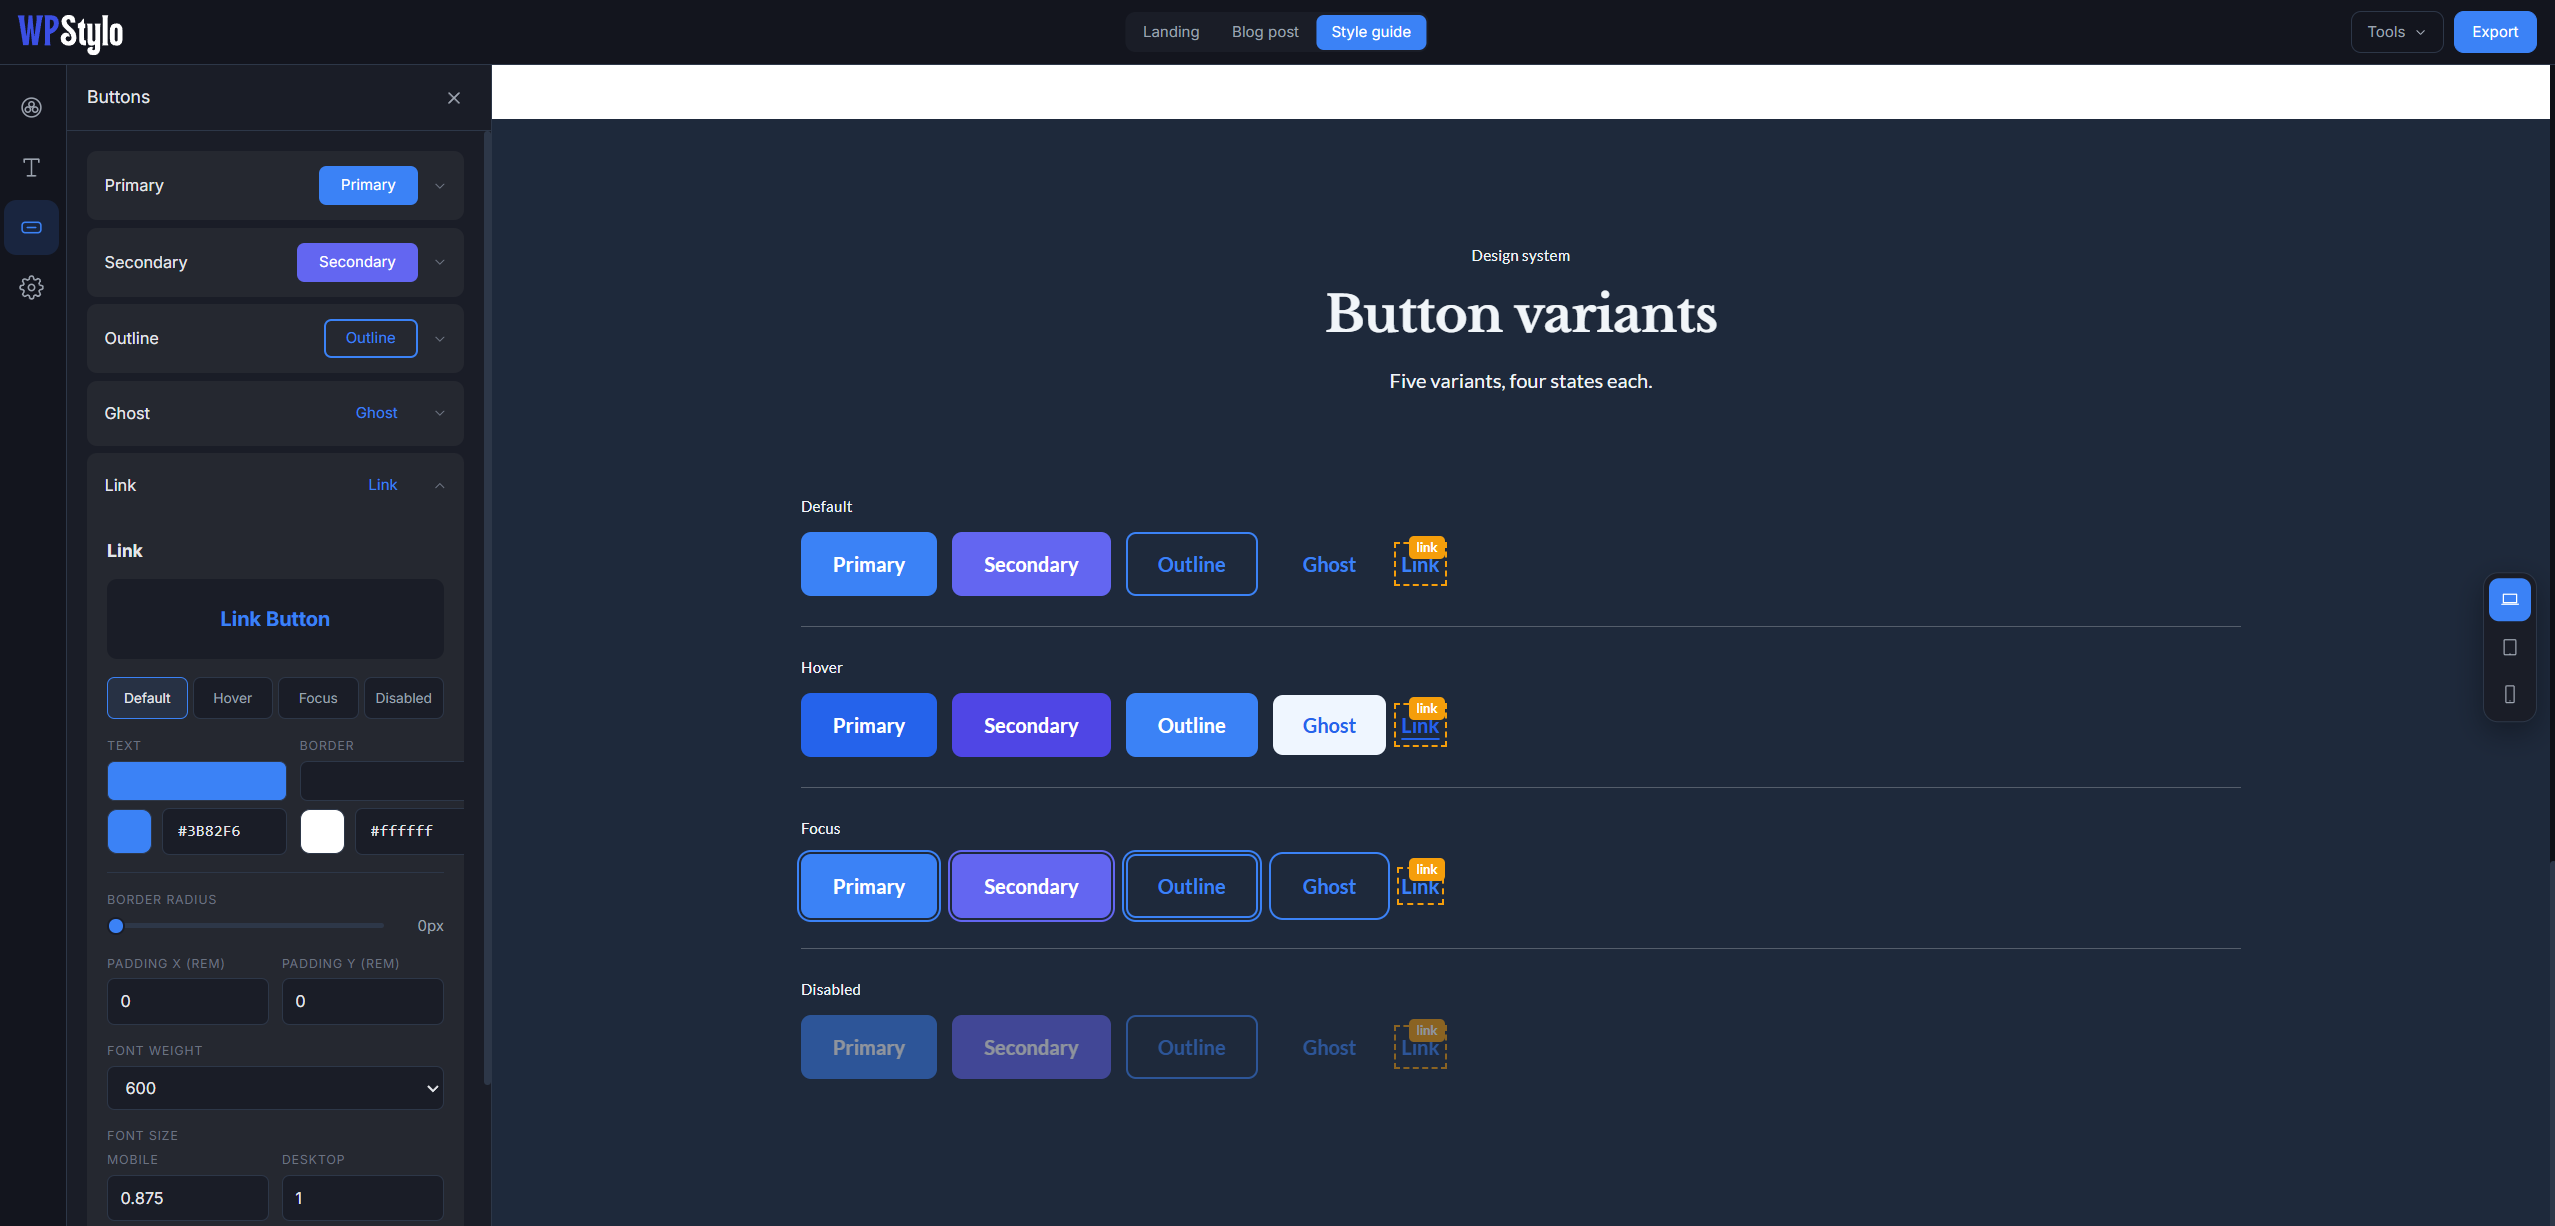This screenshot has width=2555, height=1226.
Task: Click the small blue text color swatch
Action: click(129, 831)
